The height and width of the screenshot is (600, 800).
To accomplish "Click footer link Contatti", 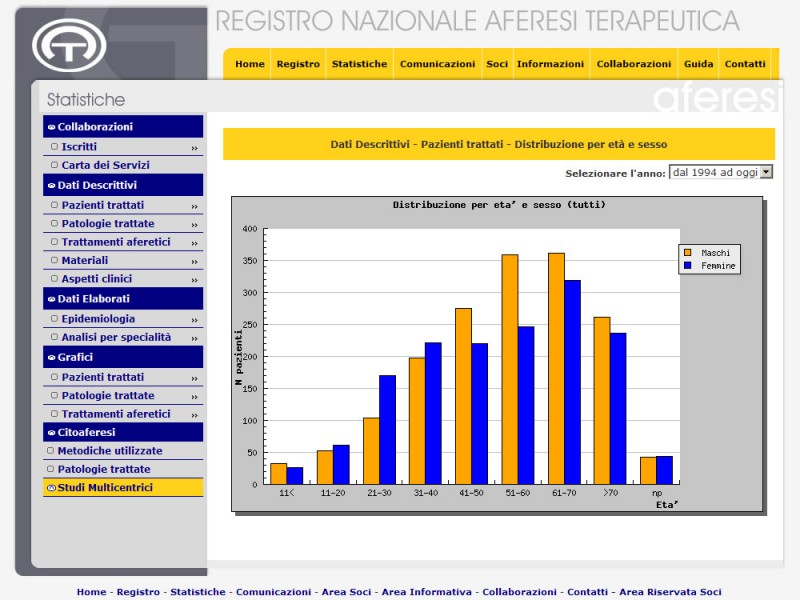I will 587,592.
